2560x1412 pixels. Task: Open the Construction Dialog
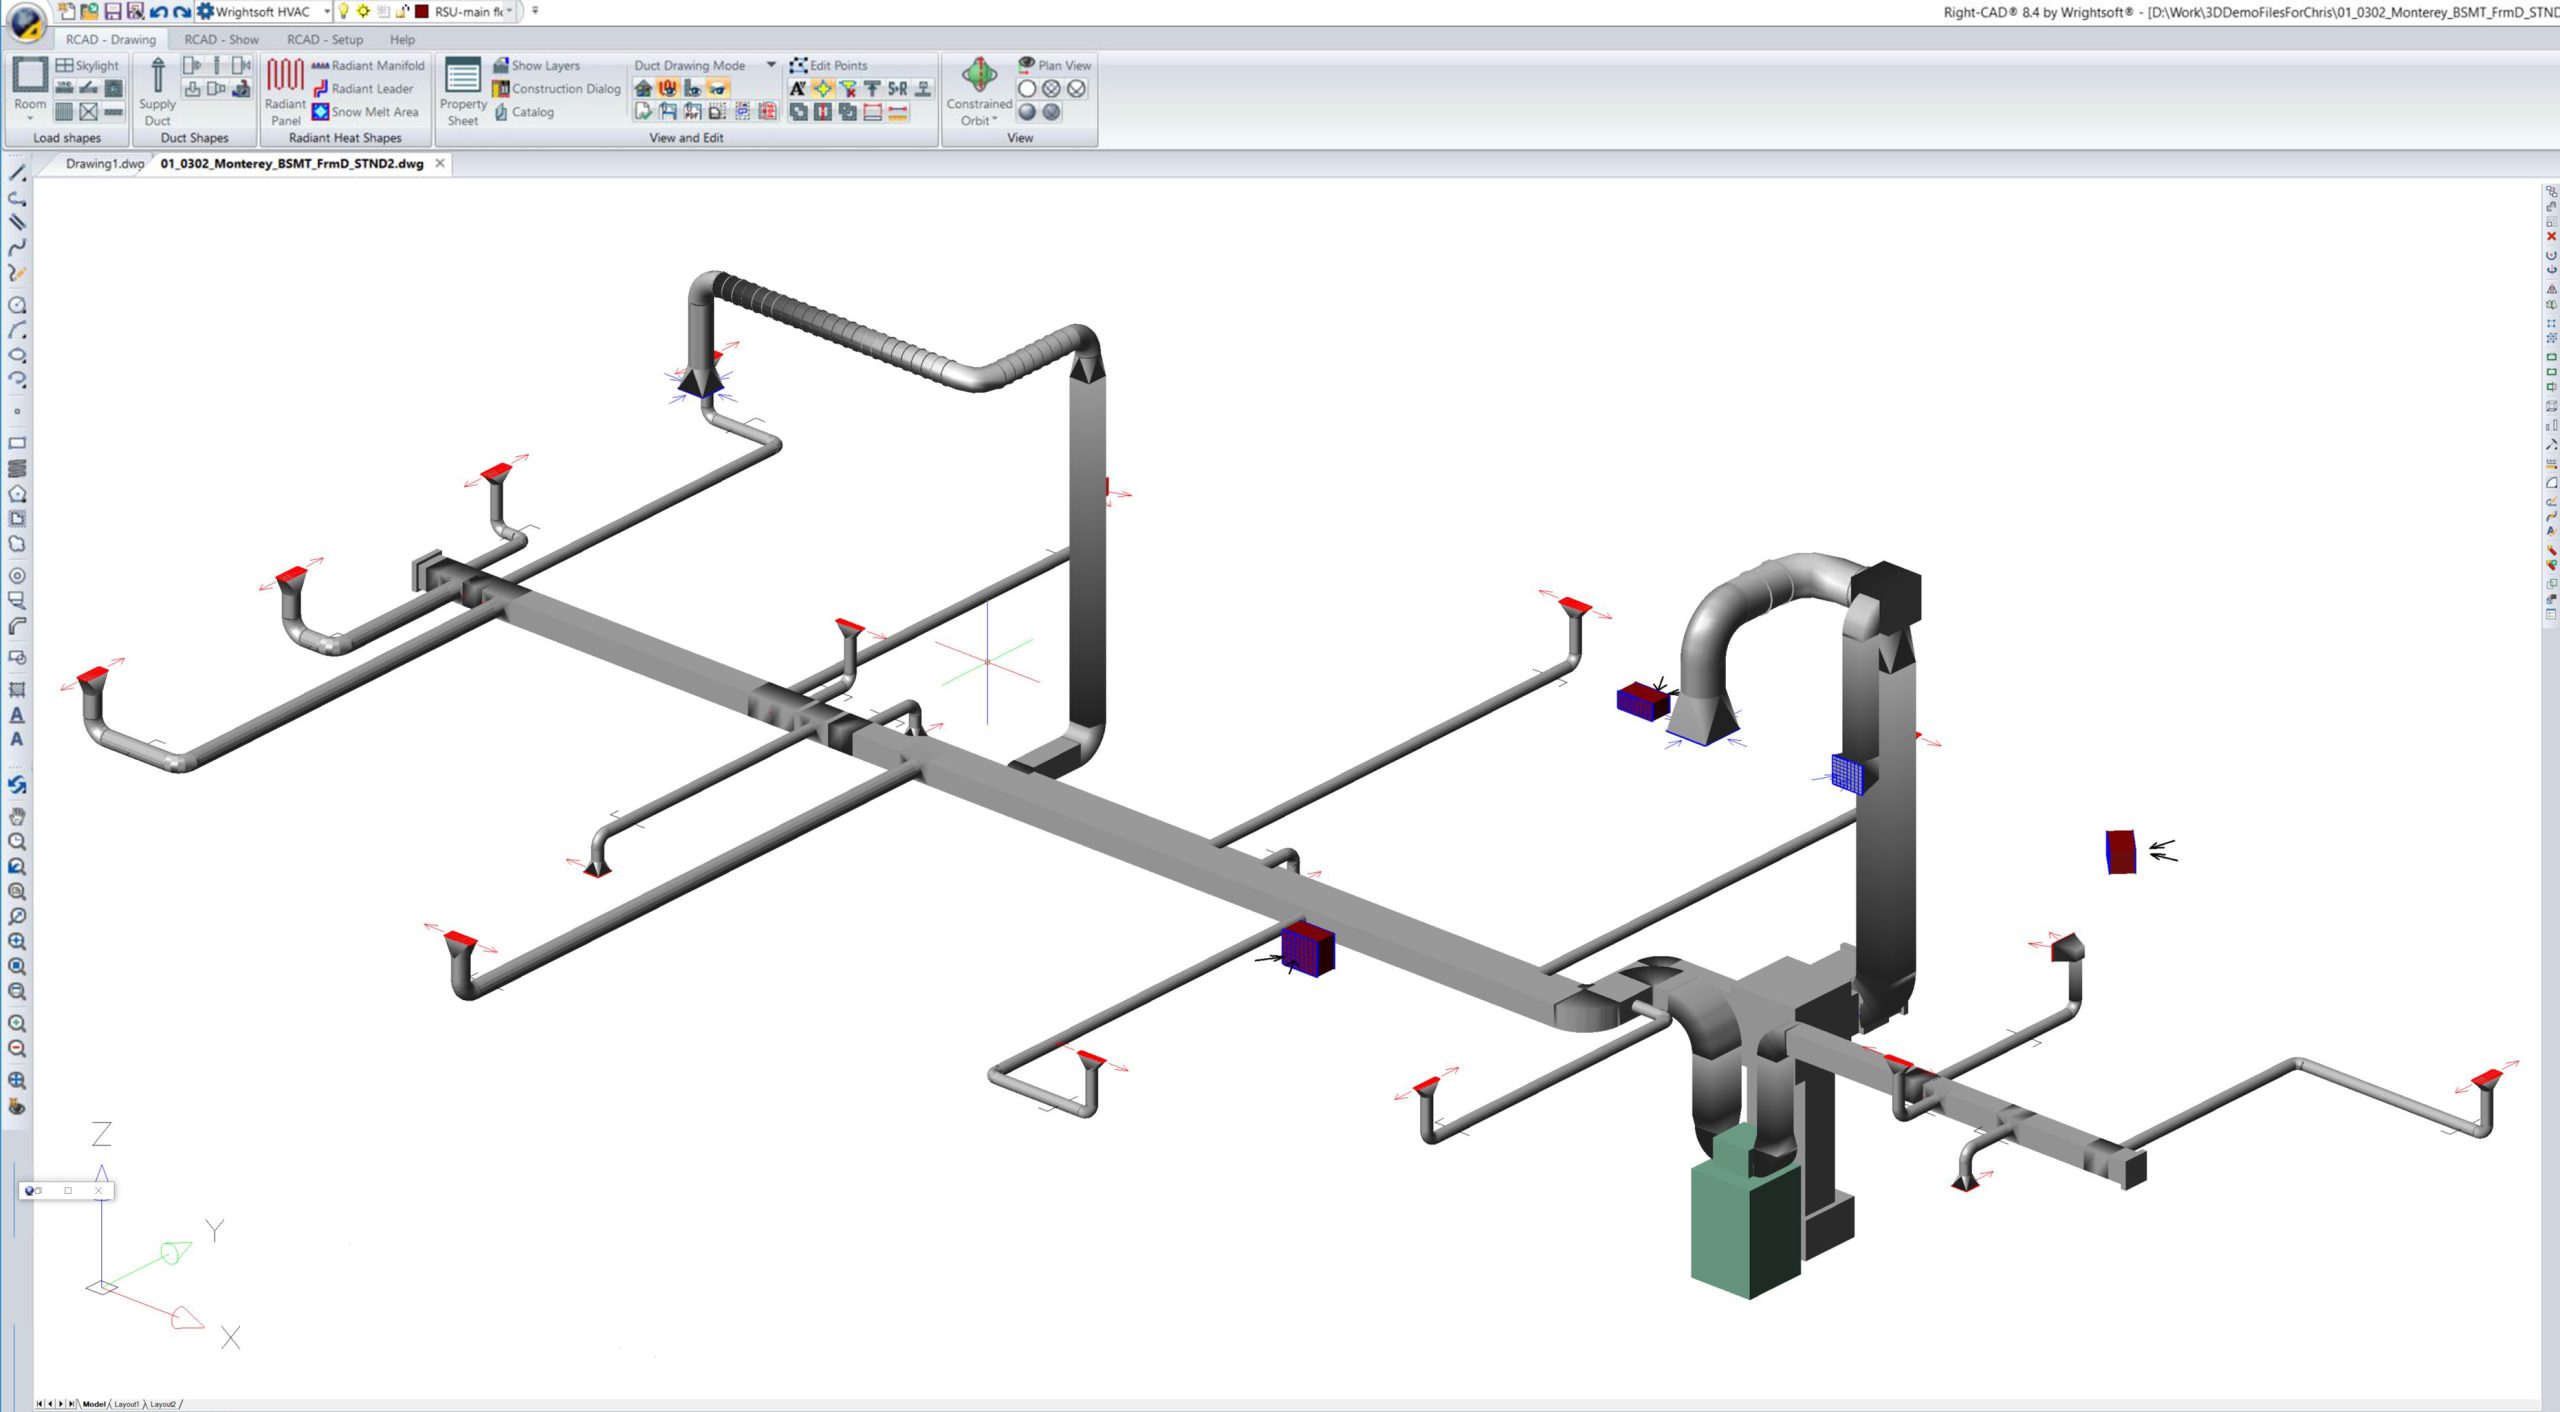(x=565, y=88)
